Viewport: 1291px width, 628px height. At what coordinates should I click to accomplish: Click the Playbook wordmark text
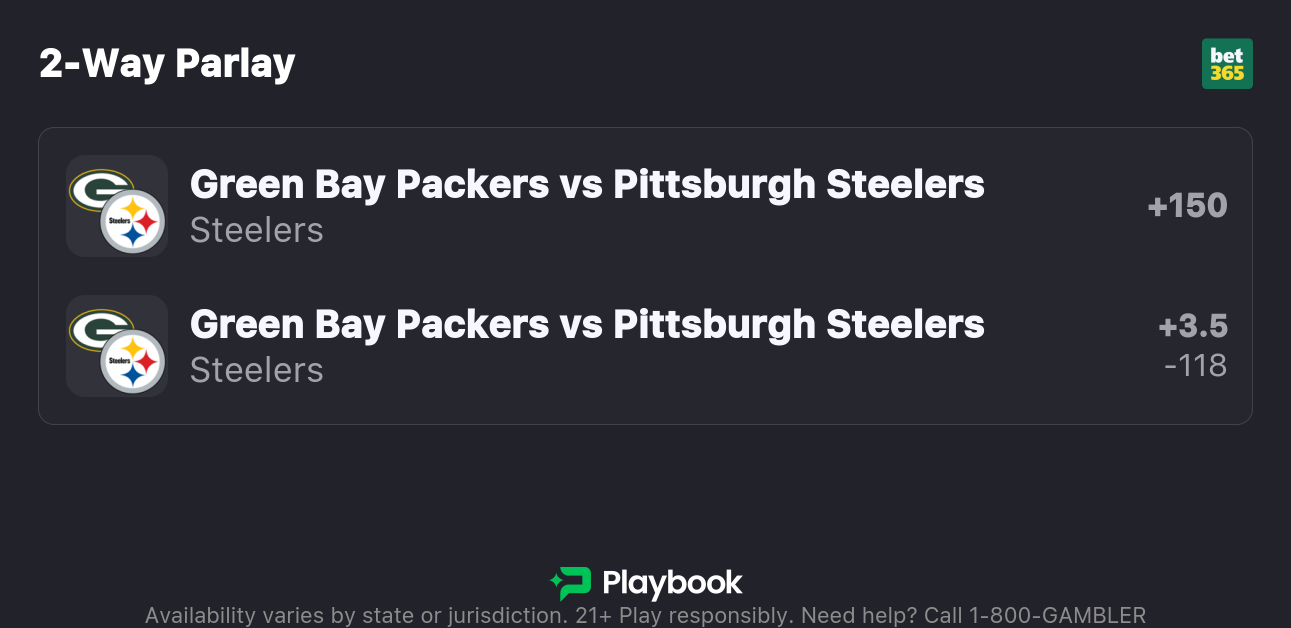(672, 583)
